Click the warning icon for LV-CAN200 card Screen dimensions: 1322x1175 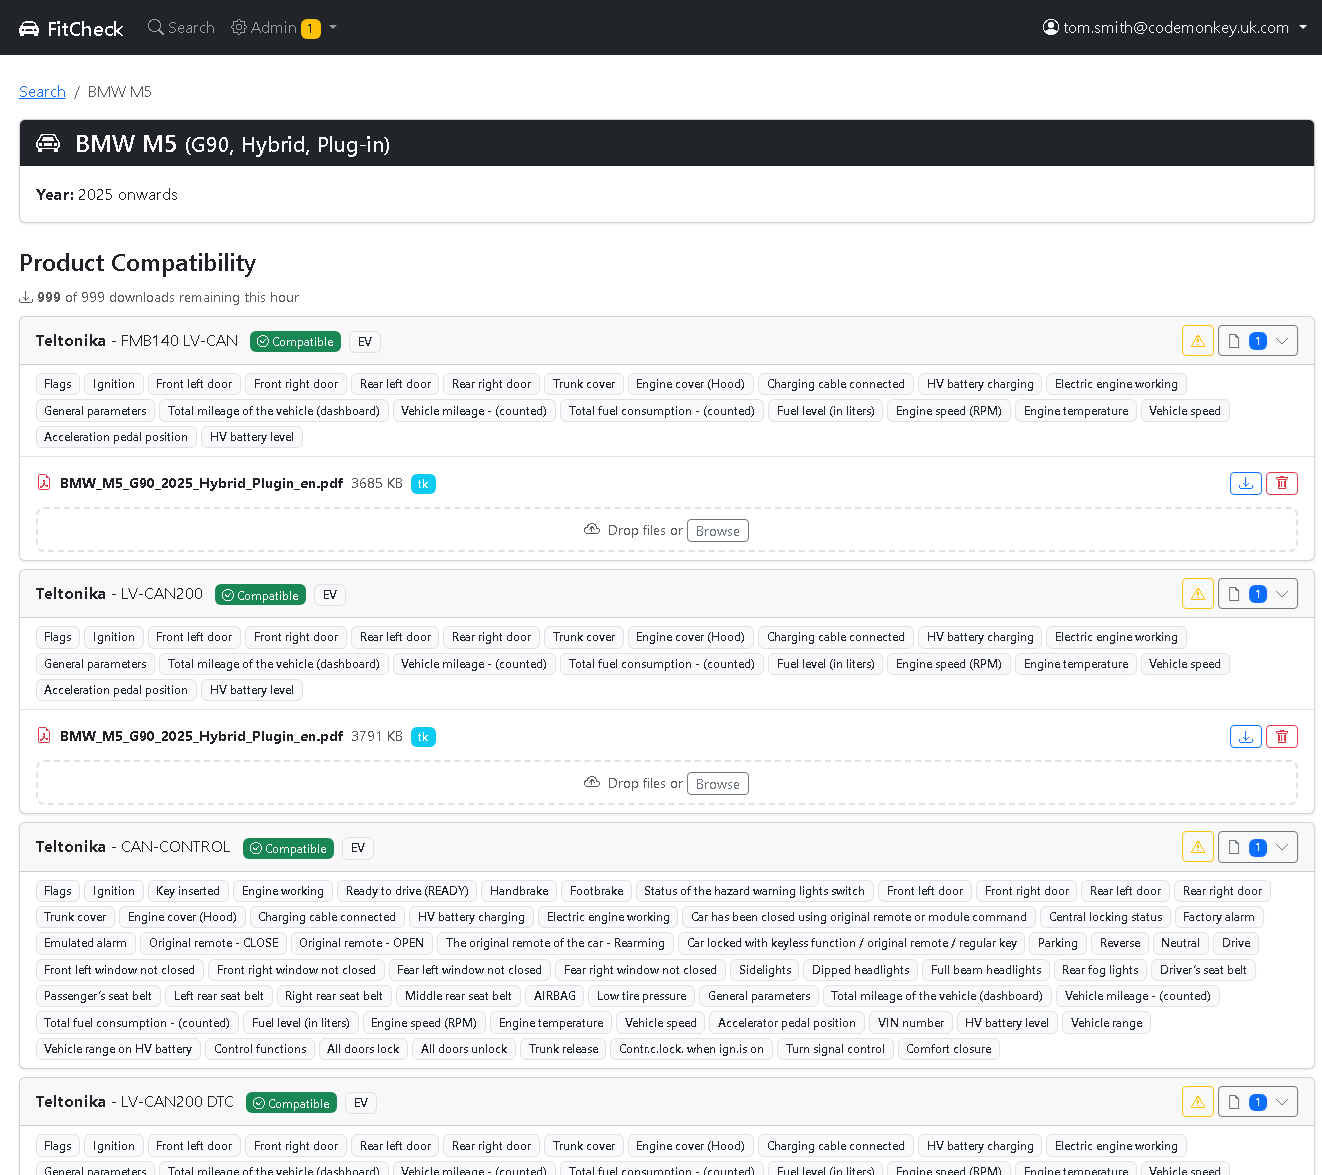(x=1198, y=594)
